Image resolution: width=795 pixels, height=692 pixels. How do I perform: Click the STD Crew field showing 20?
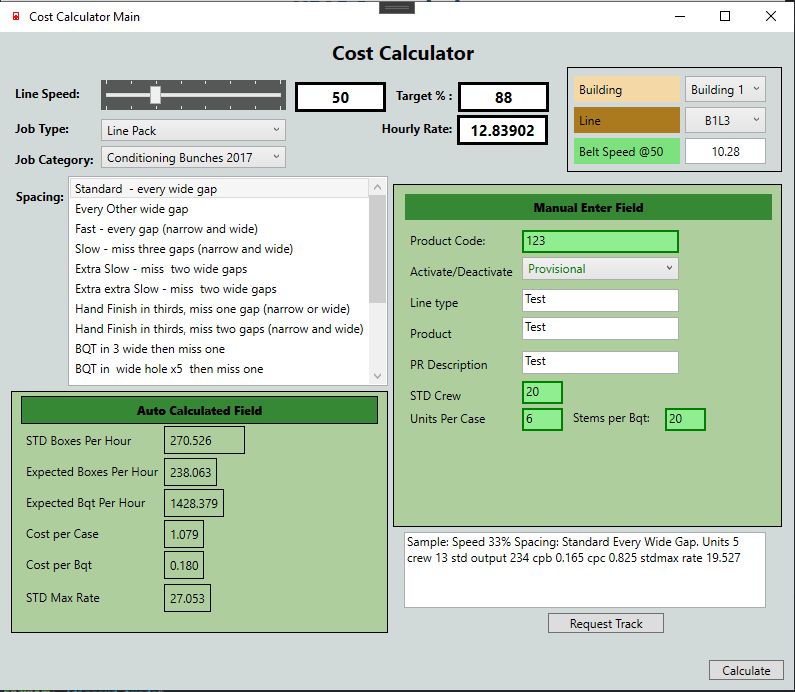[542, 392]
